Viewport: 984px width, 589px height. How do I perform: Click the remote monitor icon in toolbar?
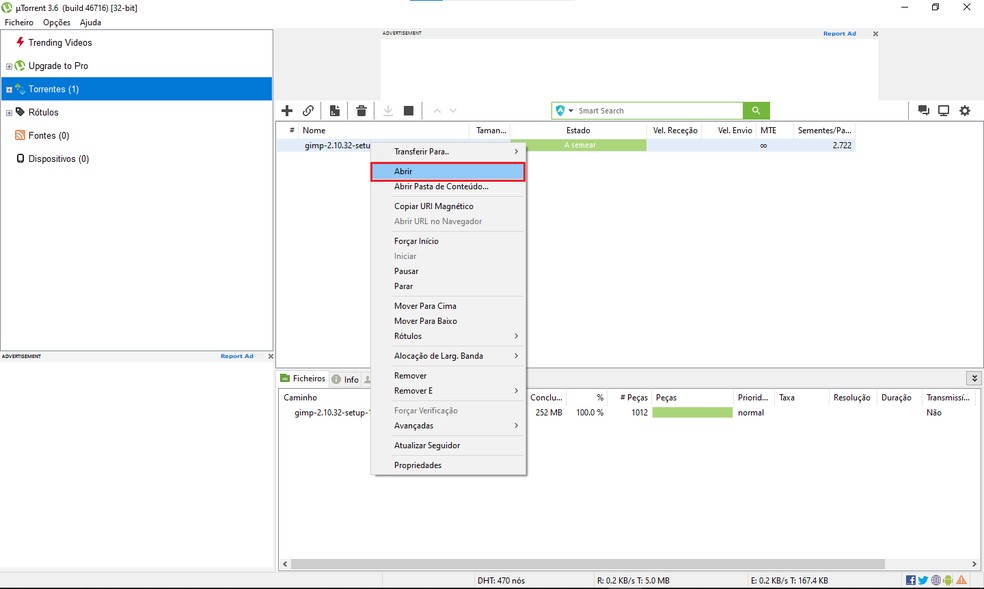pos(943,110)
